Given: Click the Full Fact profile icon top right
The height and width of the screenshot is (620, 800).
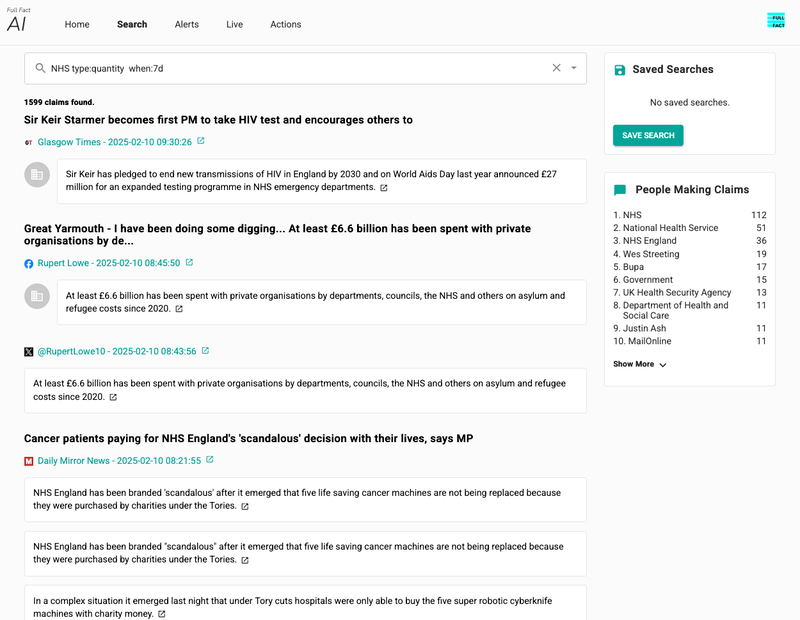Looking at the screenshot, I should (x=776, y=21).
